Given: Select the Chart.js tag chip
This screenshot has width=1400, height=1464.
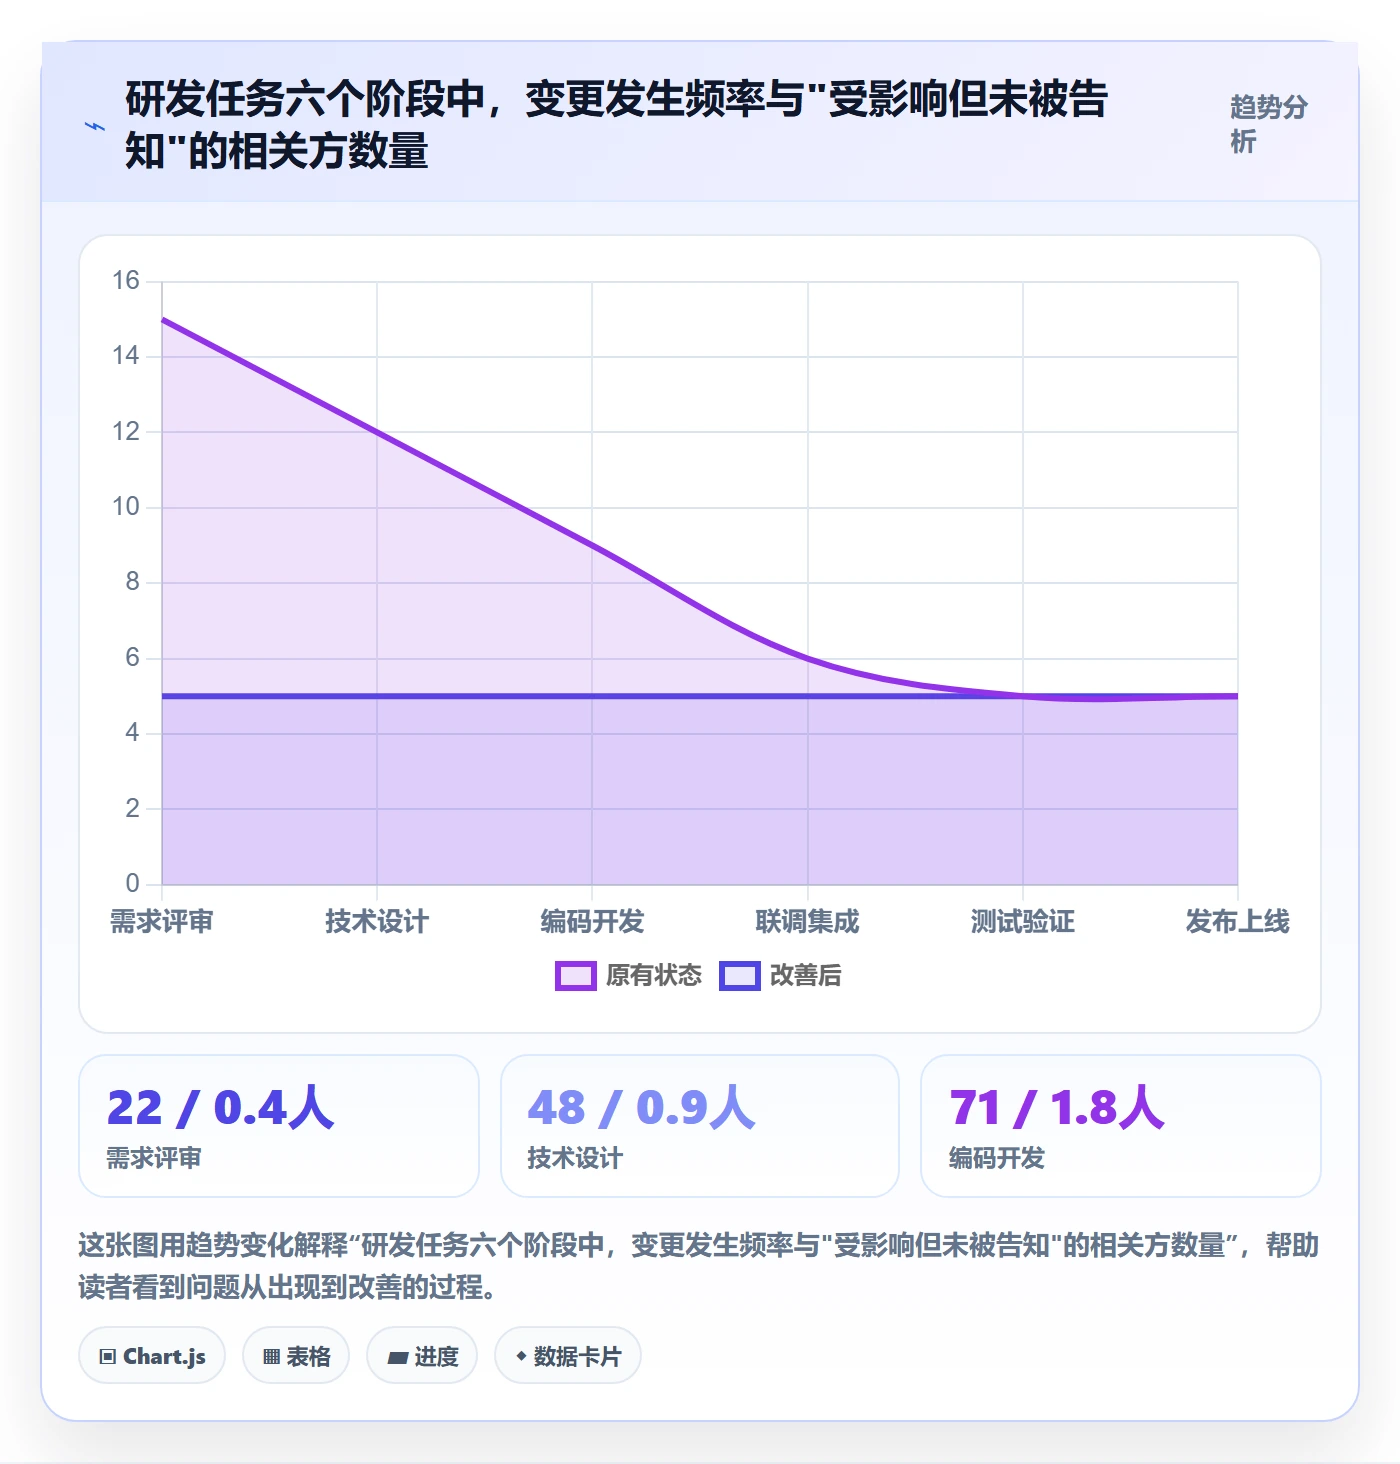Looking at the screenshot, I should [x=152, y=1356].
